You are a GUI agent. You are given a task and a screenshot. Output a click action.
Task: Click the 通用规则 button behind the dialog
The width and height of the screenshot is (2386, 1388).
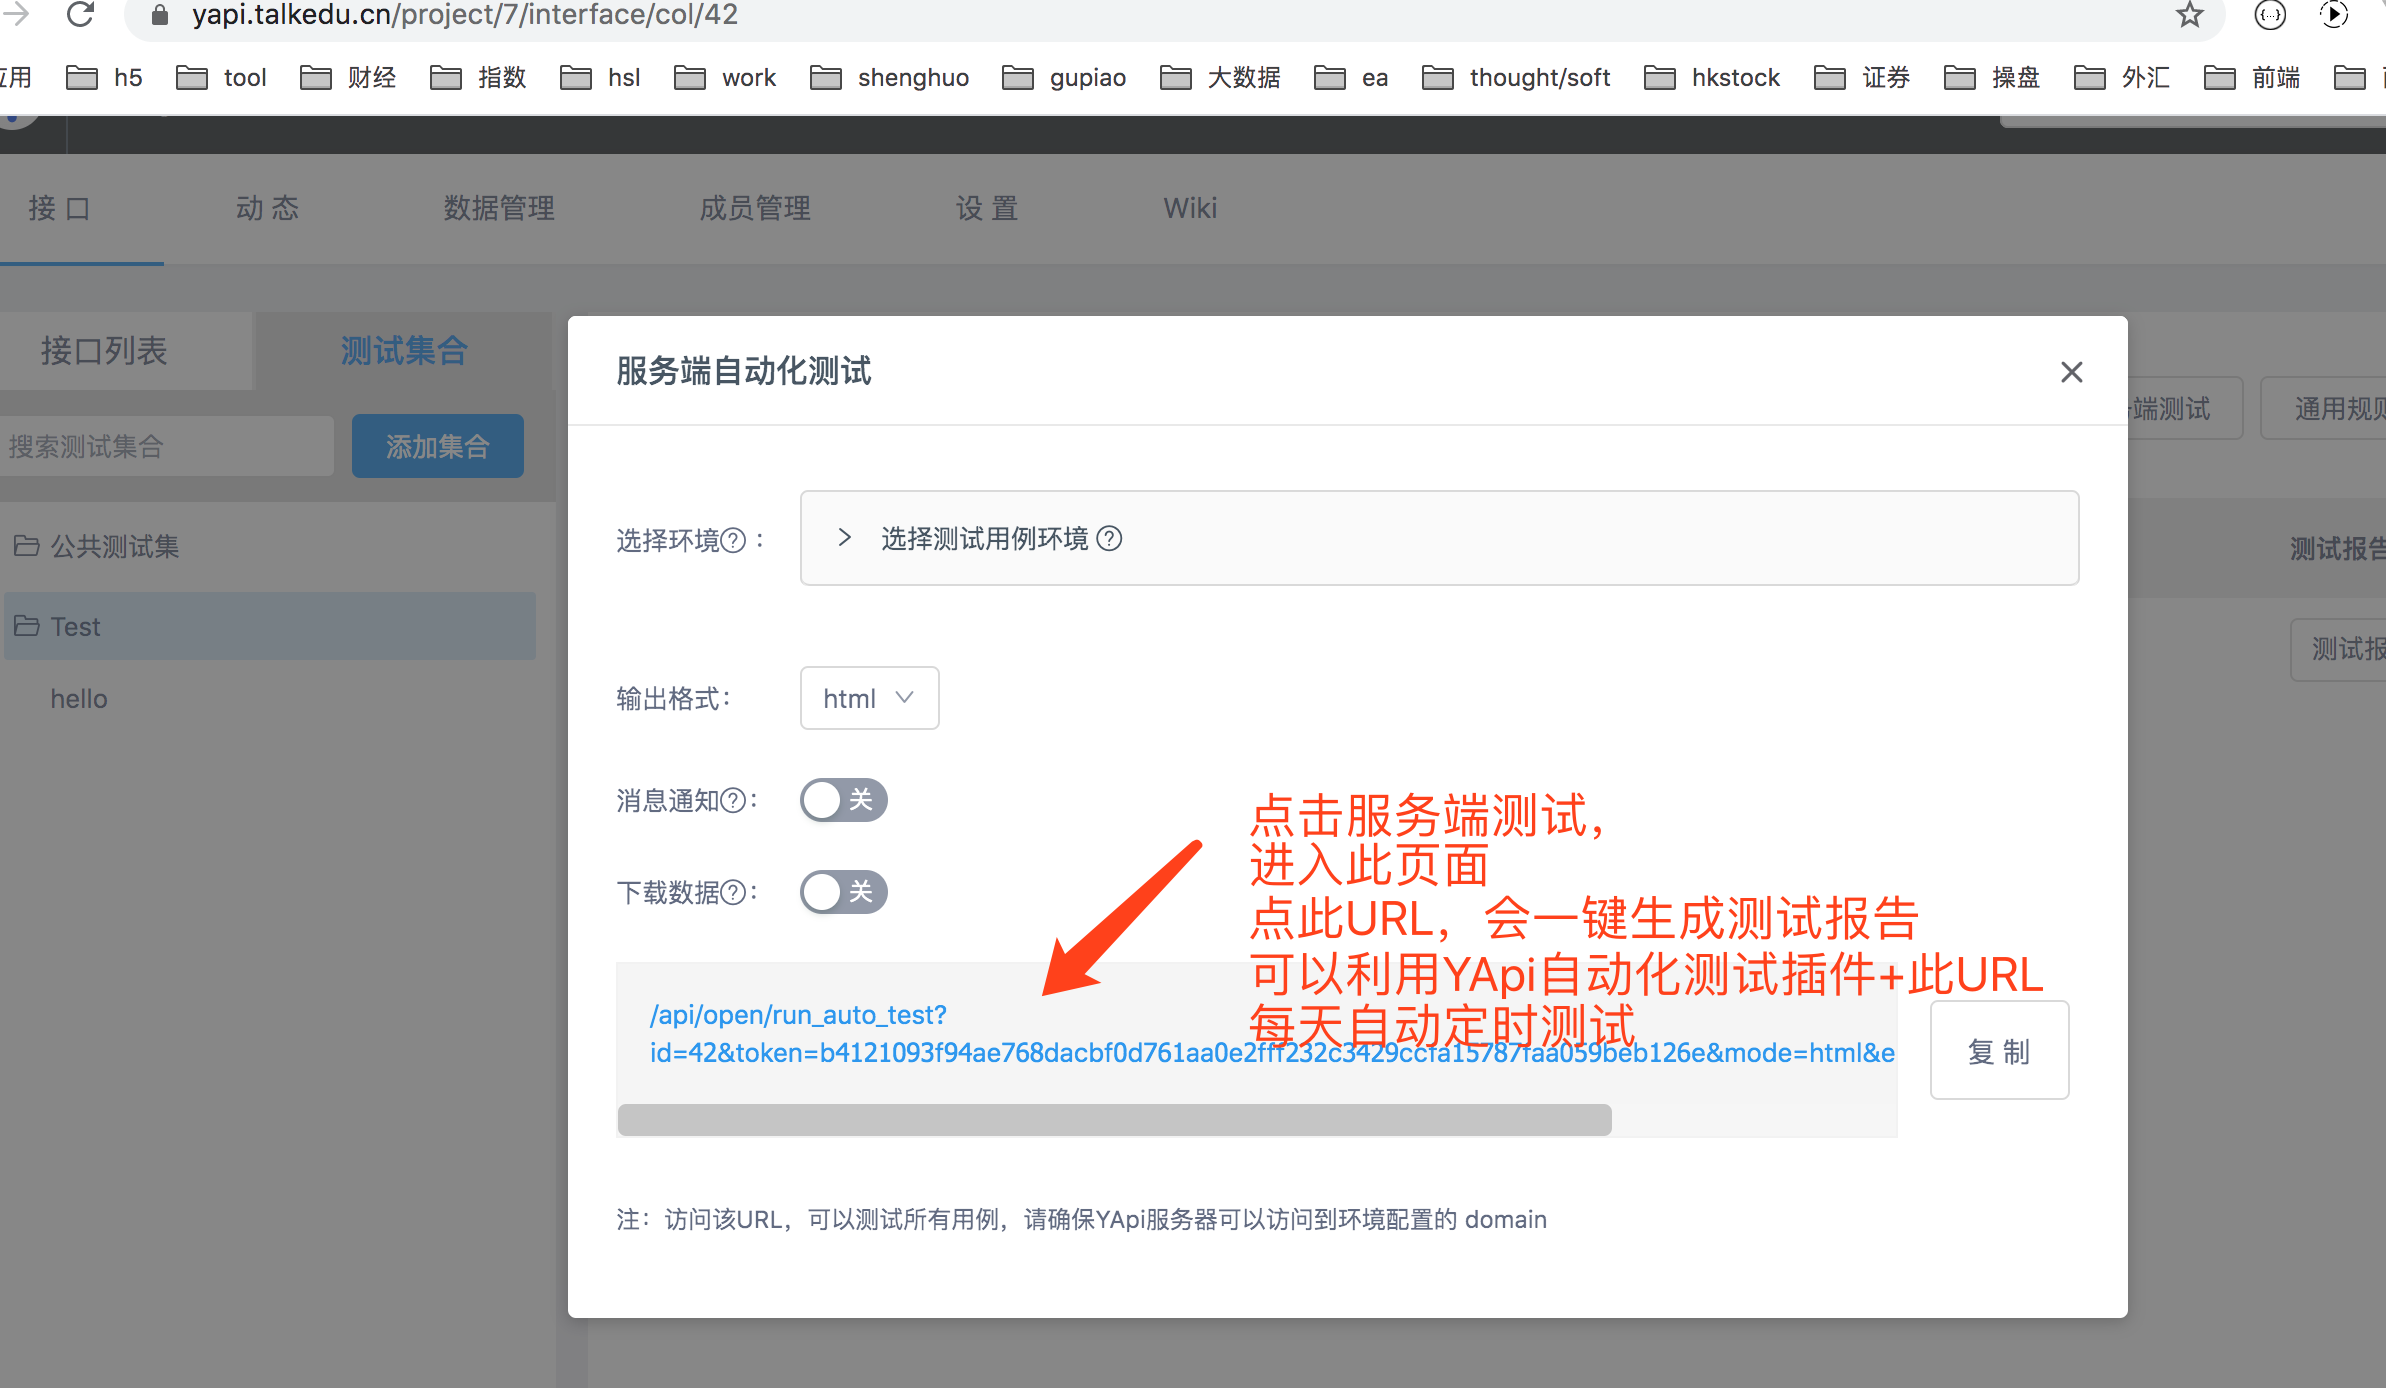pos(2324,408)
